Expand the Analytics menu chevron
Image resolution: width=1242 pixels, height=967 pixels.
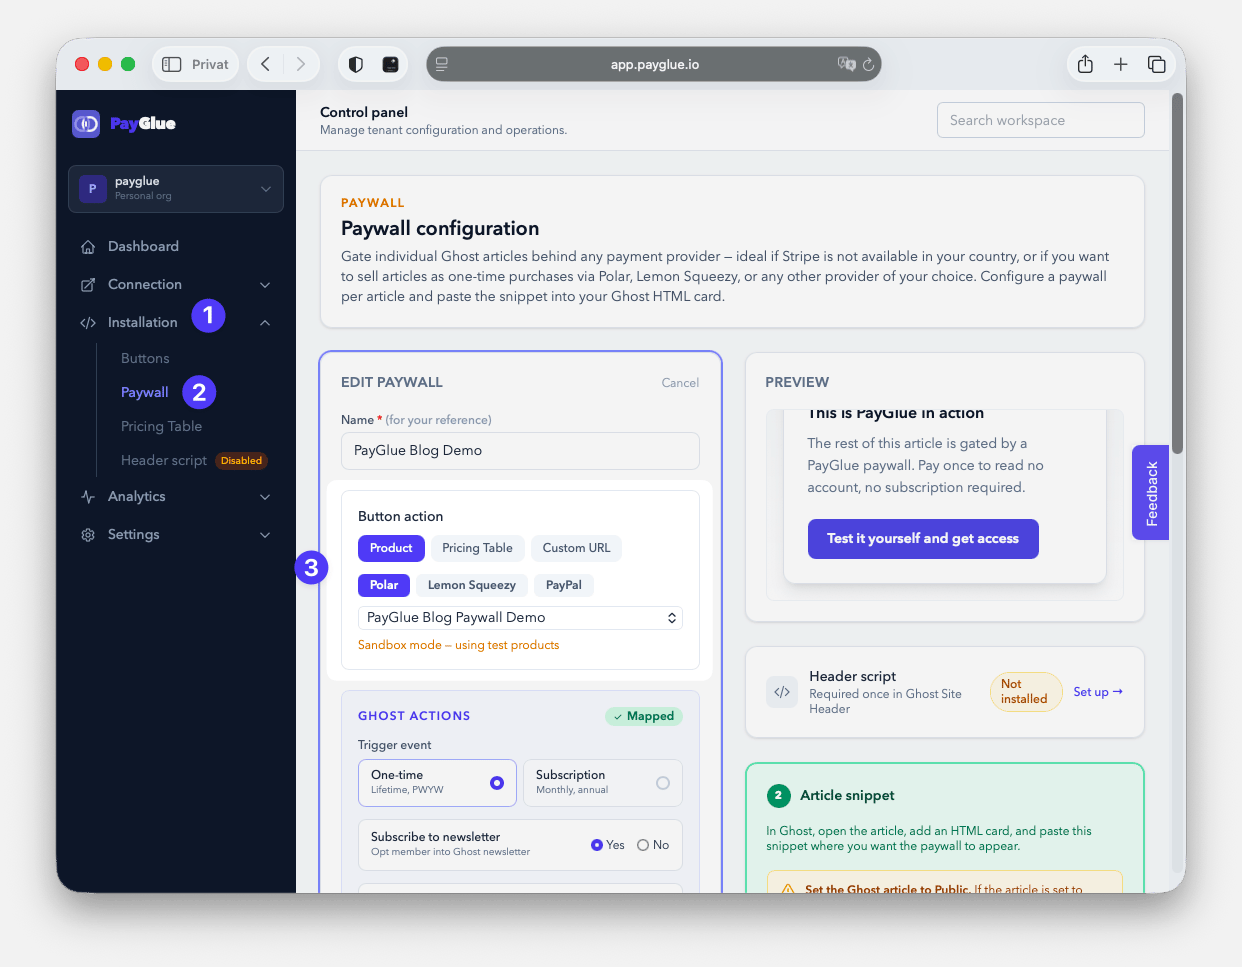pyautogui.click(x=265, y=497)
